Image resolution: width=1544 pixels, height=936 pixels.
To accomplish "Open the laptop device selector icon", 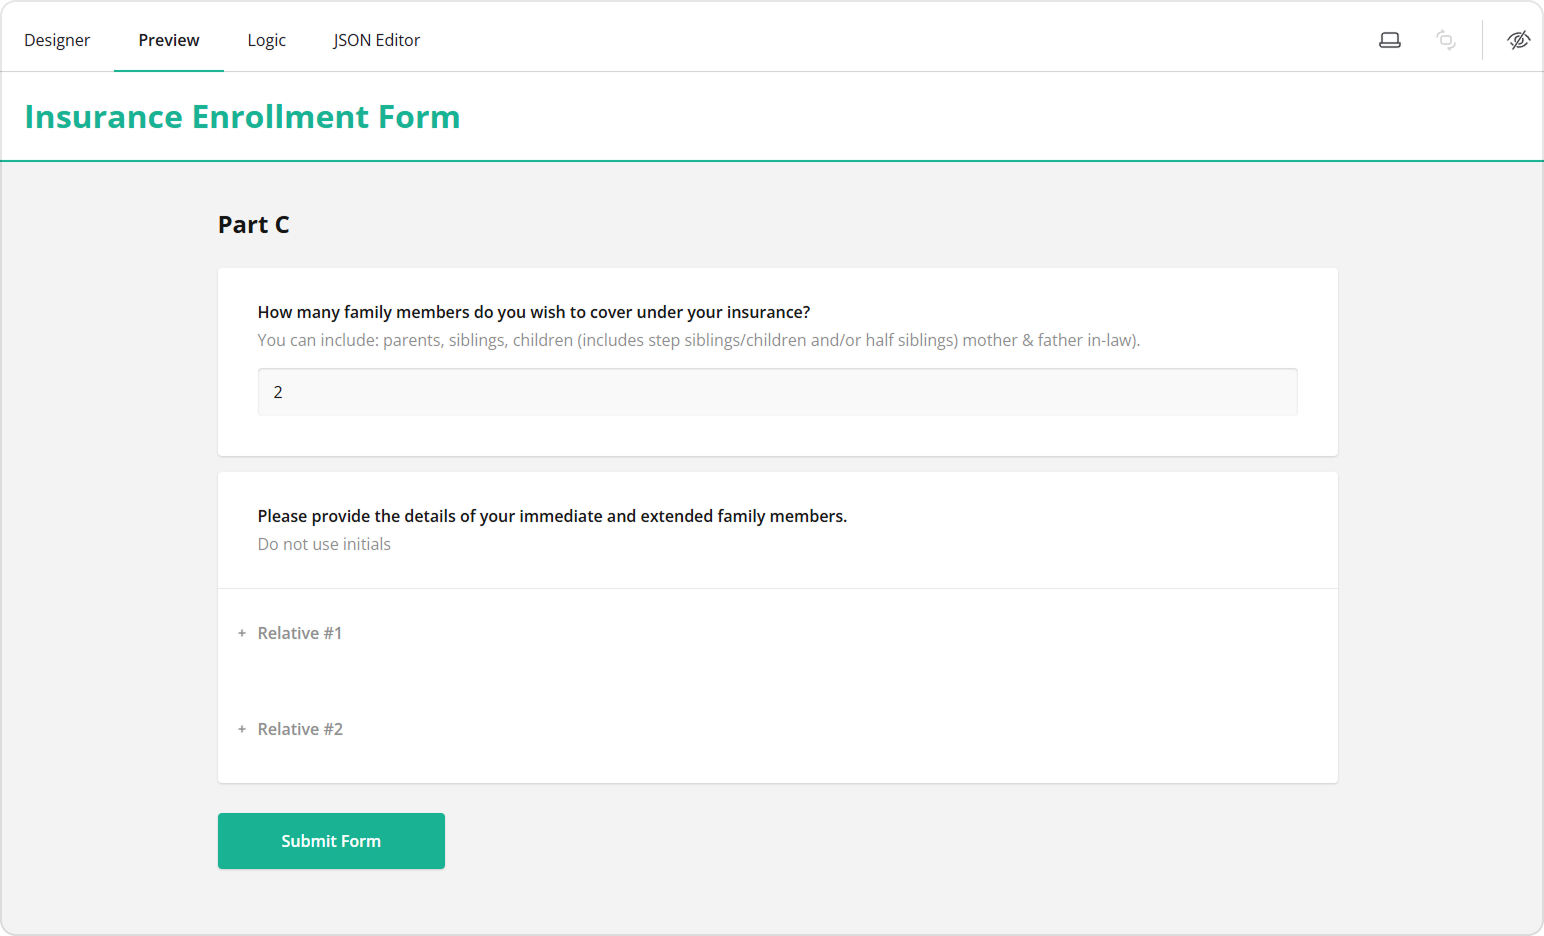I will [1390, 40].
